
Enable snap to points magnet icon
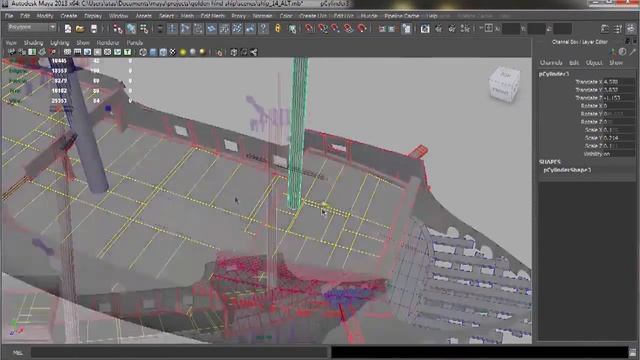[336, 29]
